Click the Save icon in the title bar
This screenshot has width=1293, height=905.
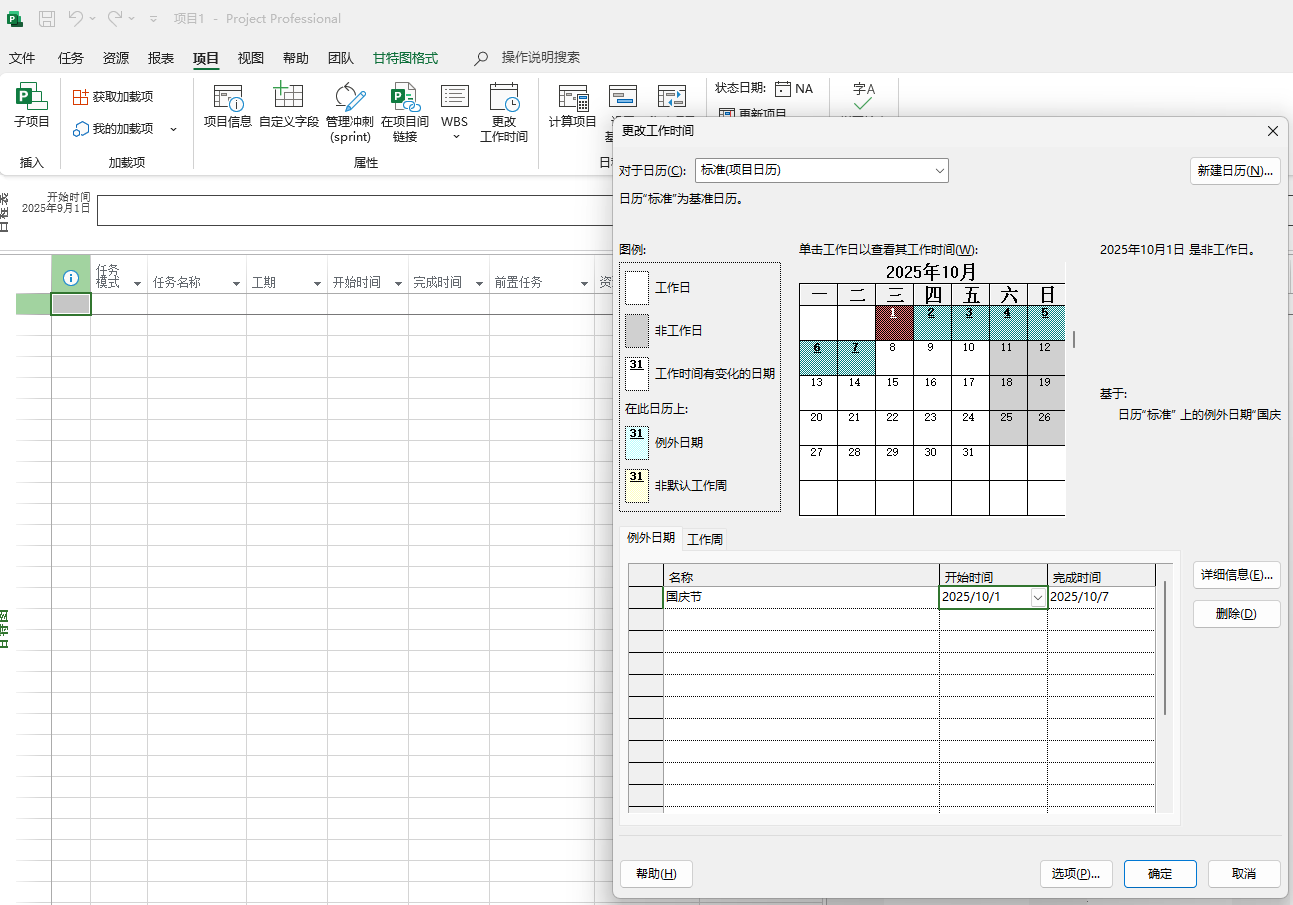click(46, 18)
